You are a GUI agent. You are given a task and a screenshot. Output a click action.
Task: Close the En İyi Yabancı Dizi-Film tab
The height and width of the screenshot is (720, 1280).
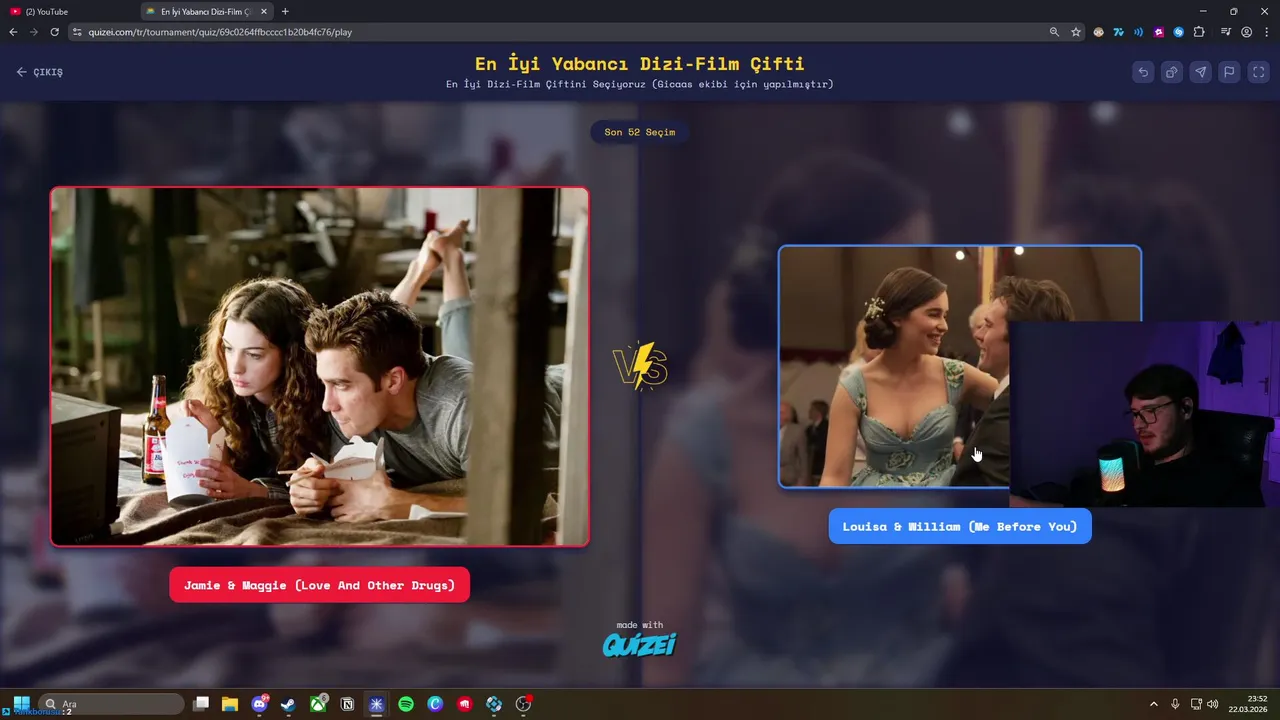point(264,11)
